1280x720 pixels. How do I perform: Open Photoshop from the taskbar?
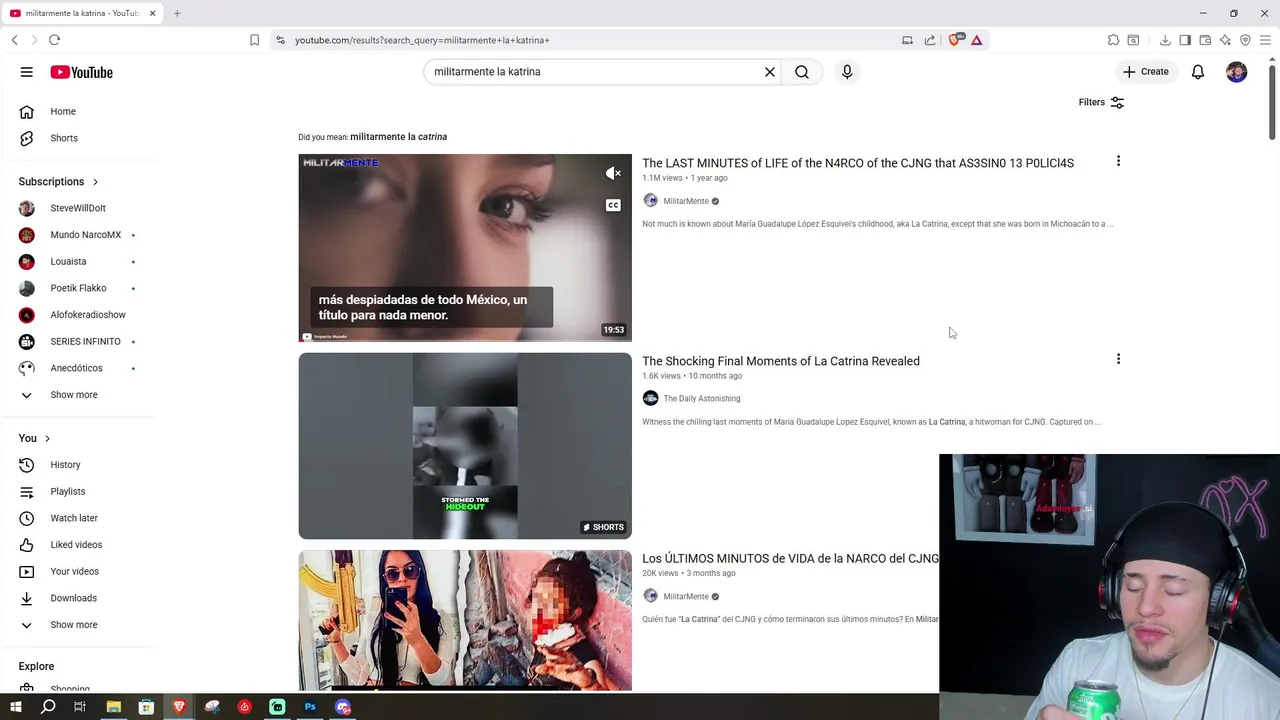point(310,707)
